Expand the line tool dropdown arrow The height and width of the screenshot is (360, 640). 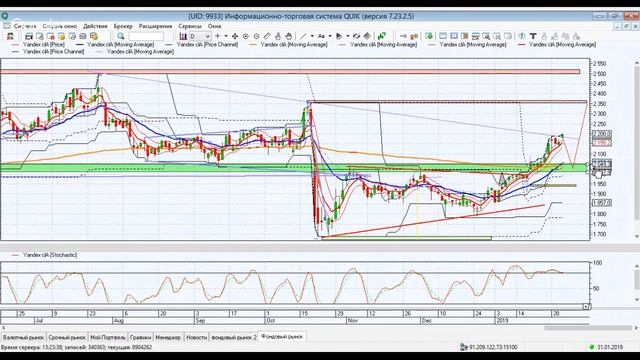coord(312,36)
